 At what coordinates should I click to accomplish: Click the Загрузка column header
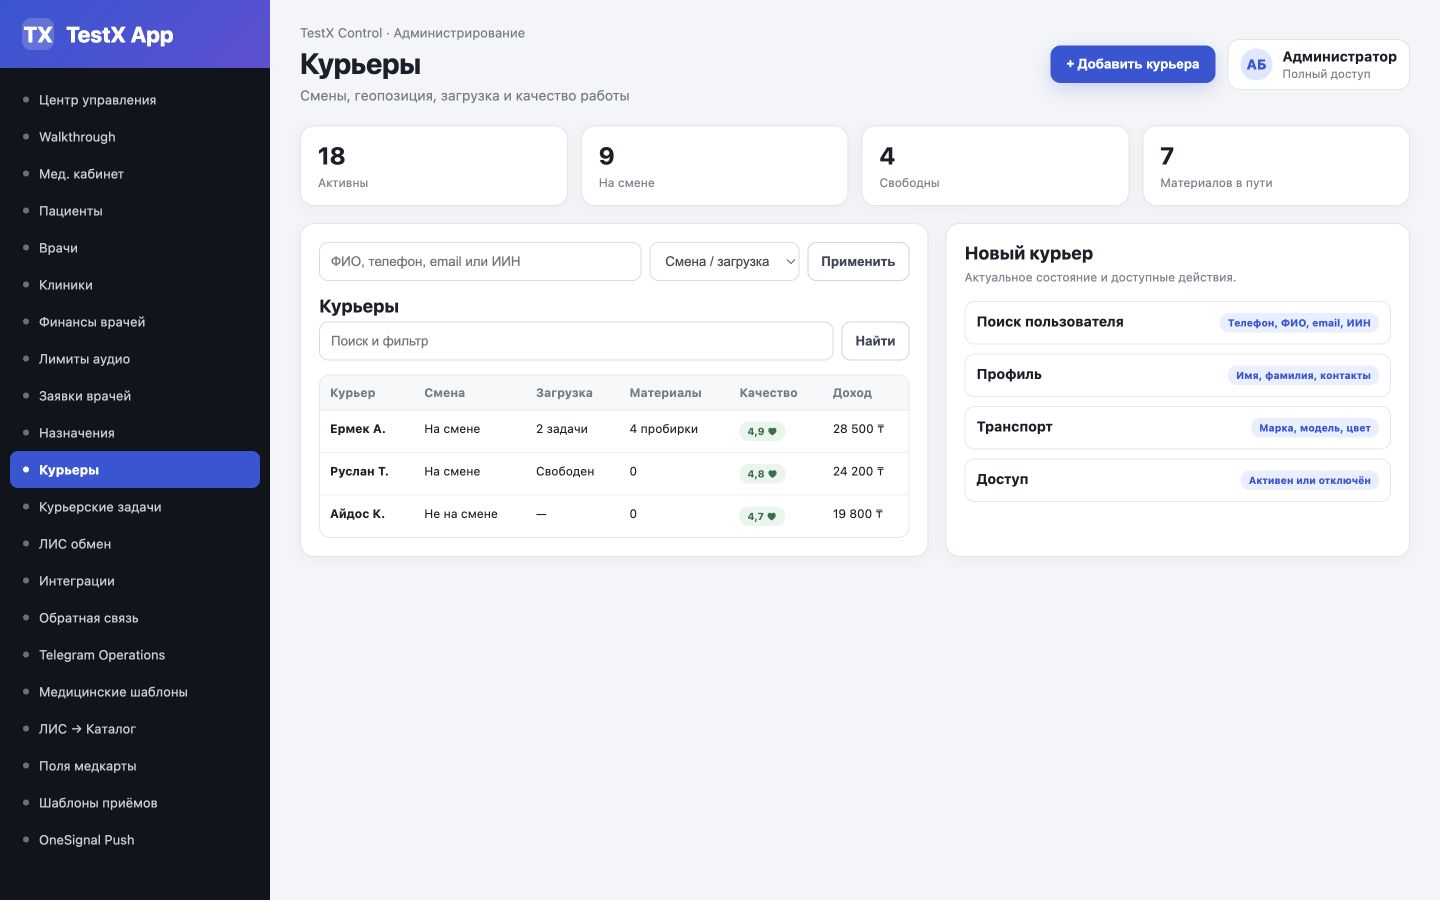coord(564,393)
